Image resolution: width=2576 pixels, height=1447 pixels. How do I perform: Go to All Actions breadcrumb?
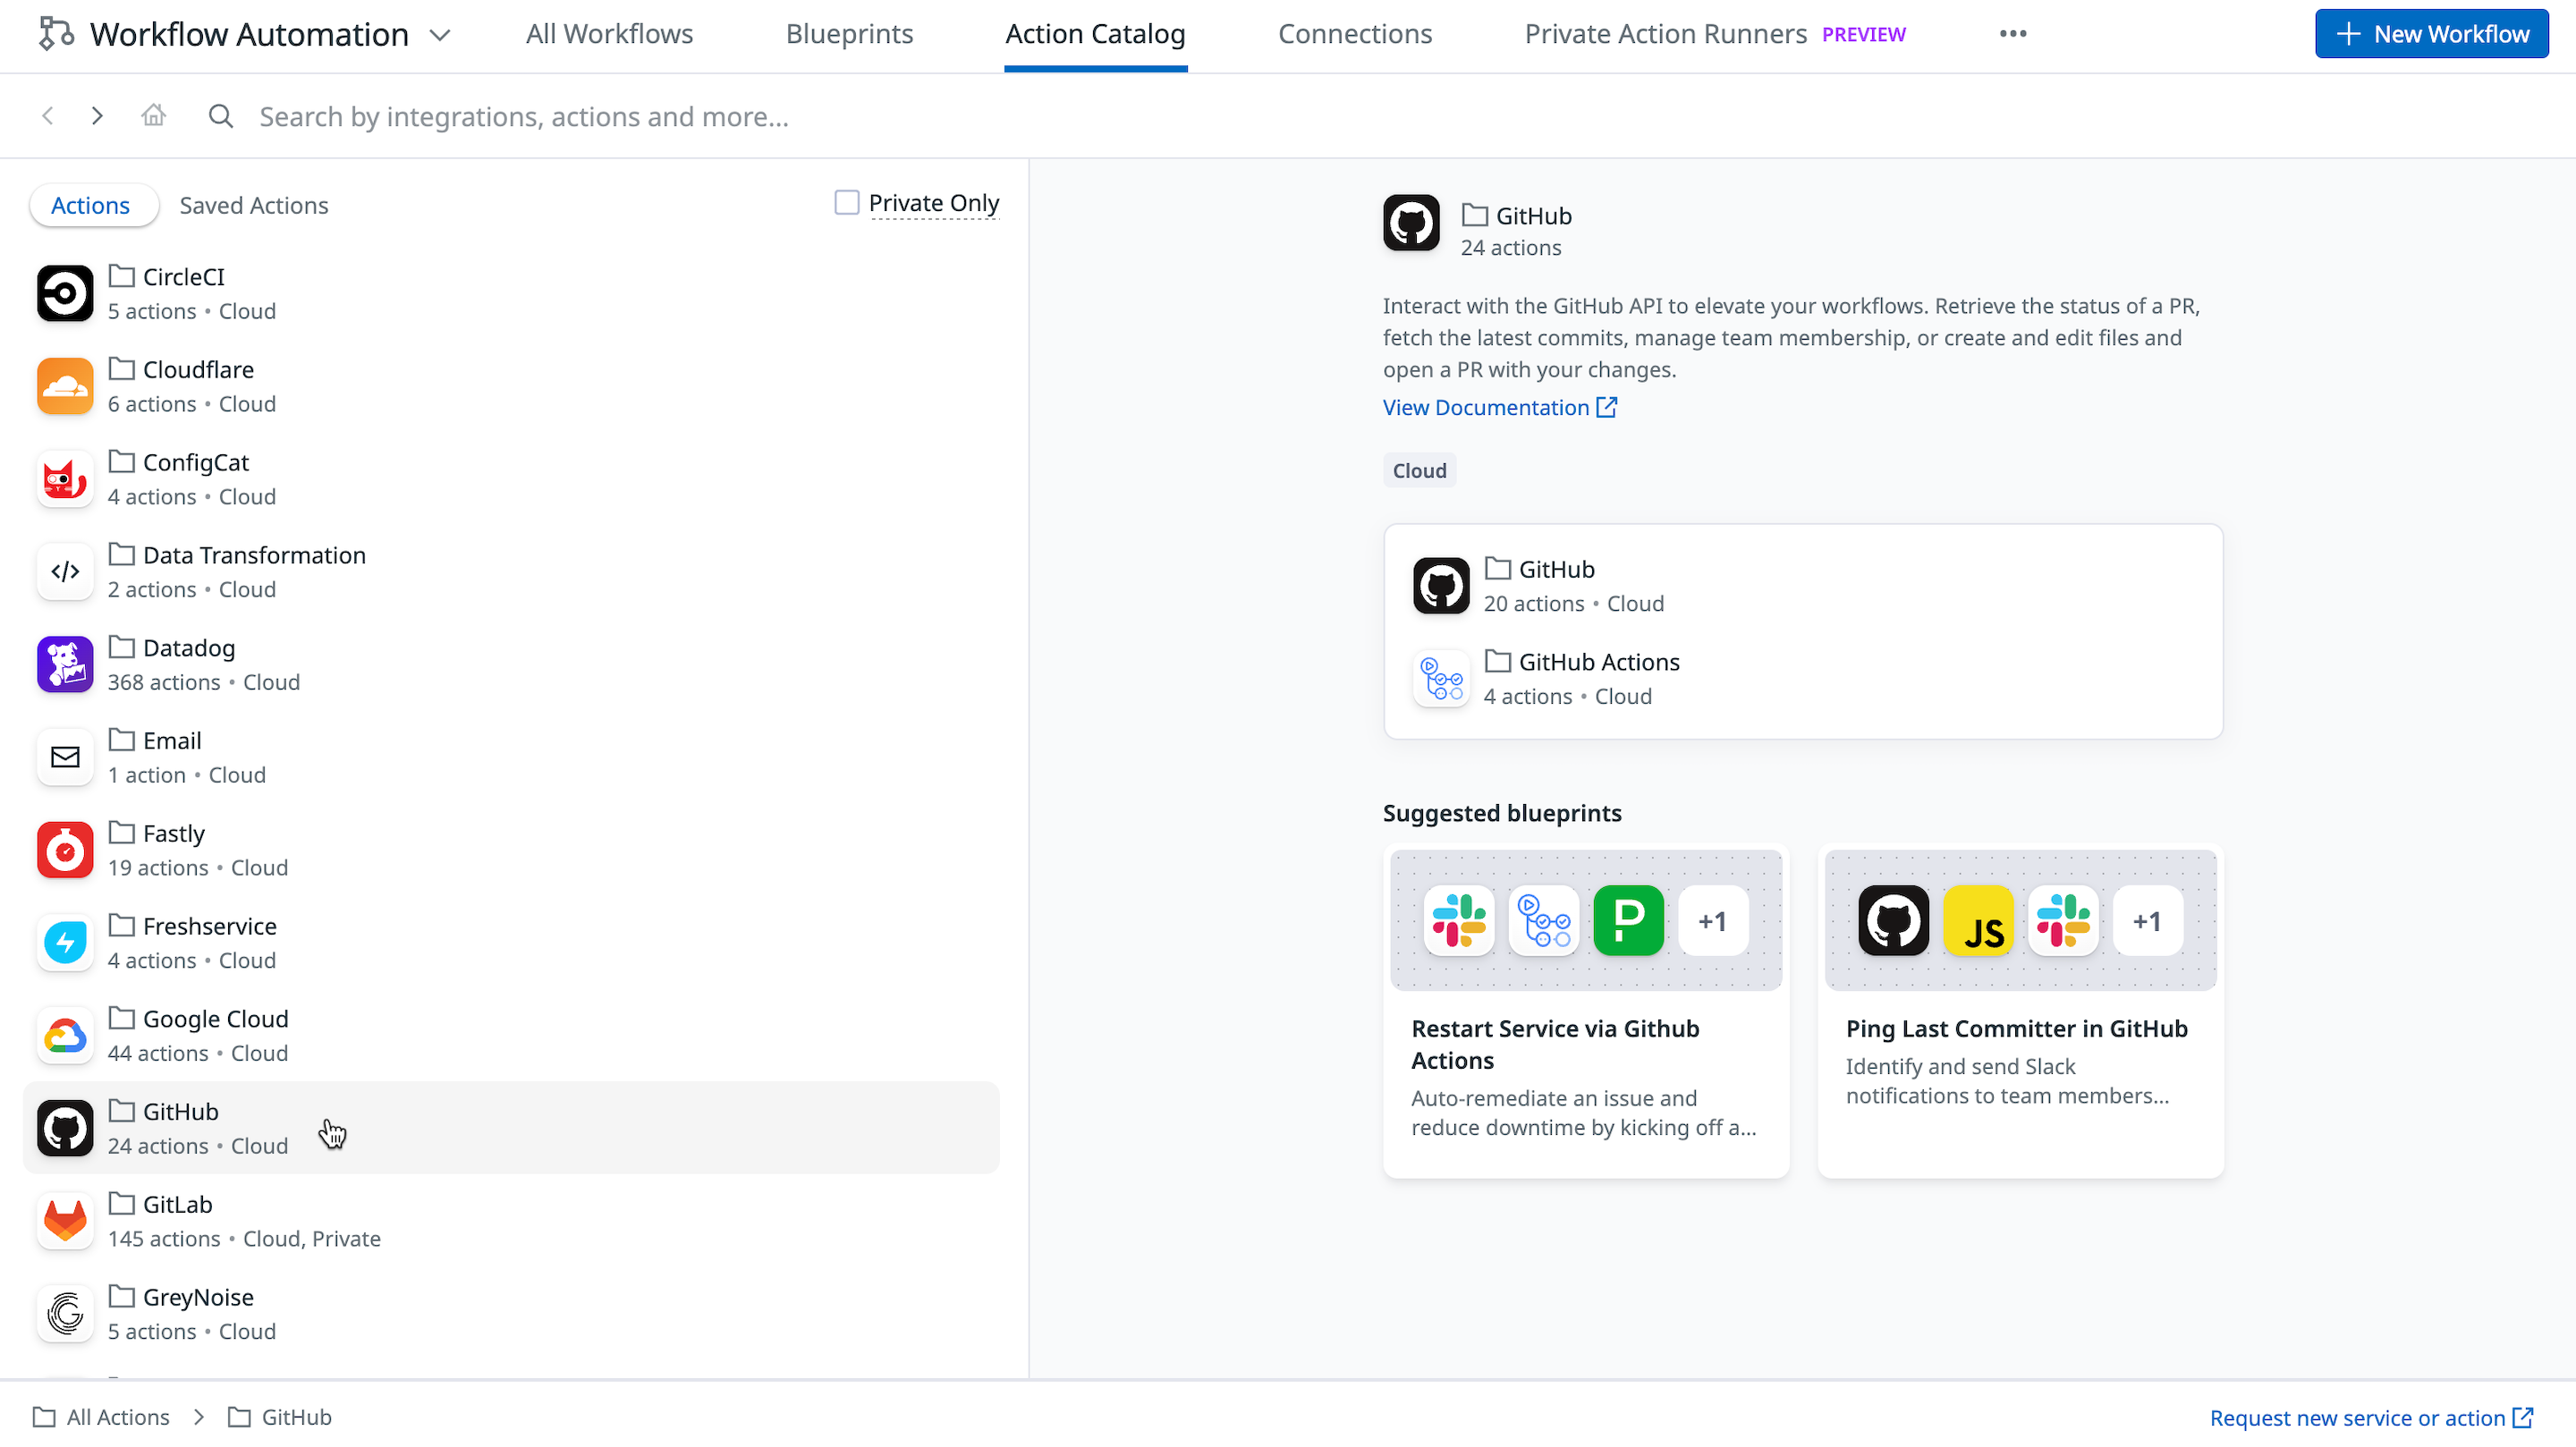pos(101,1417)
